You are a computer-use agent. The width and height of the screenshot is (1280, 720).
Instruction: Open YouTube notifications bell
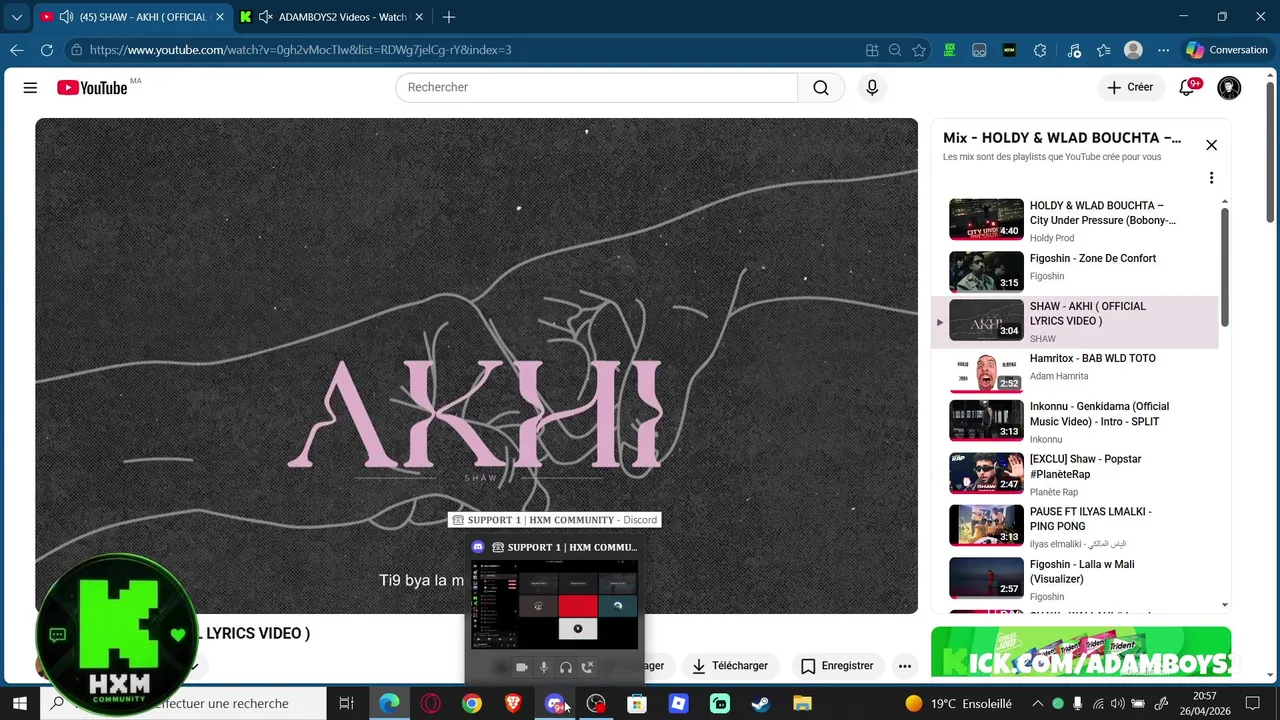pyautogui.click(x=1187, y=87)
